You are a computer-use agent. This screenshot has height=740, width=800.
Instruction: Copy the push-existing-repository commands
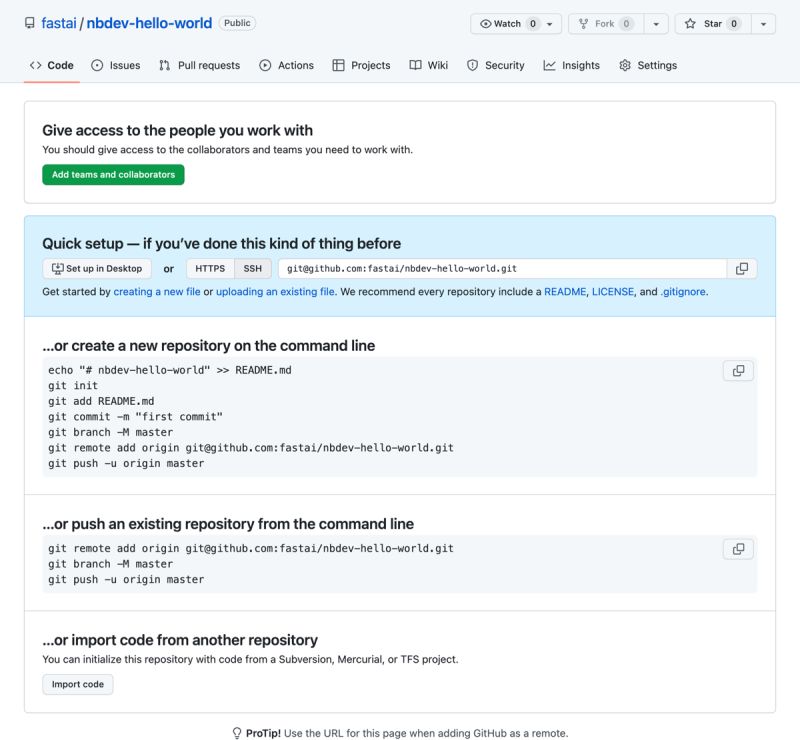coord(738,548)
